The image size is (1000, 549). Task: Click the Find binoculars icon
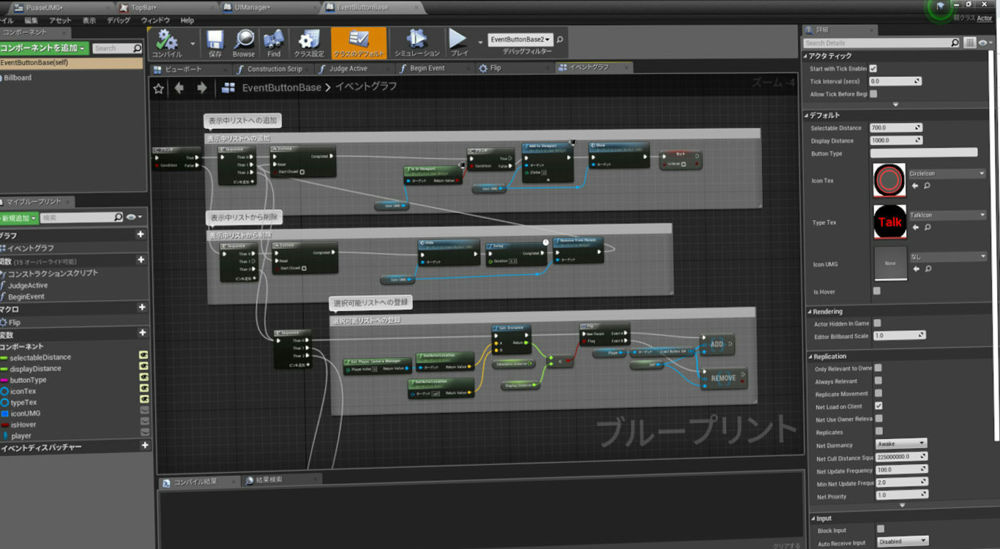click(273, 40)
